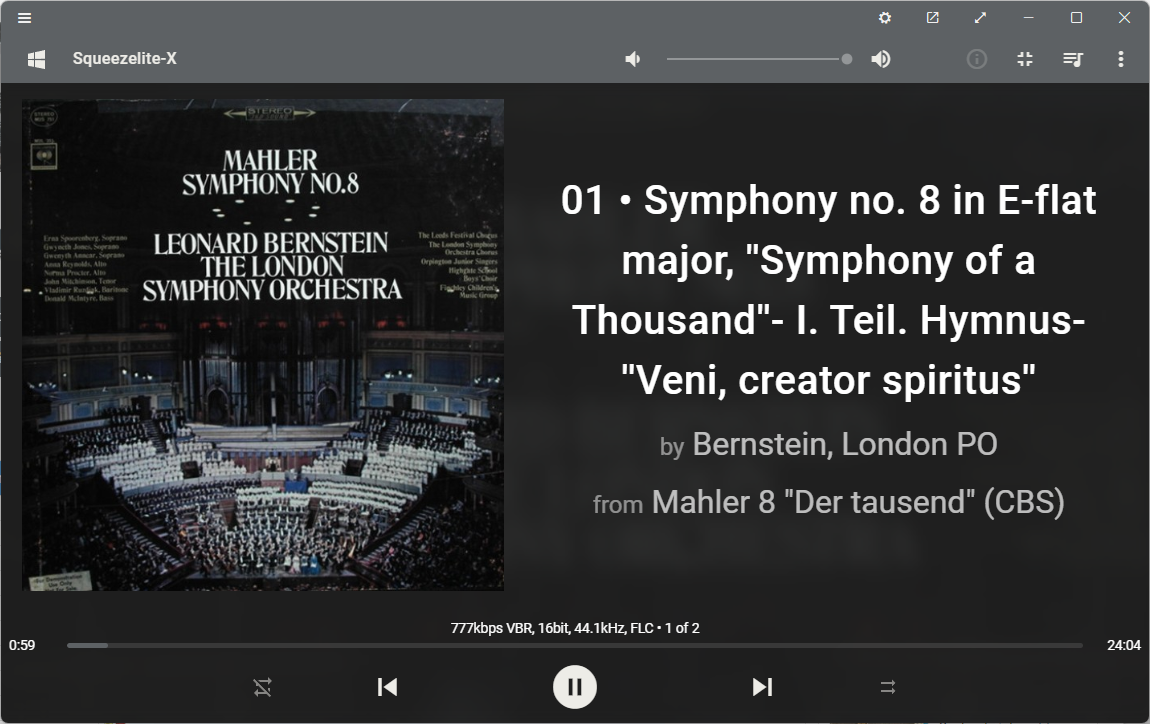The width and height of the screenshot is (1150, 724).
Task: Toggle fullscreen with the diagonal arrows icon
Action: pos(980,18)
